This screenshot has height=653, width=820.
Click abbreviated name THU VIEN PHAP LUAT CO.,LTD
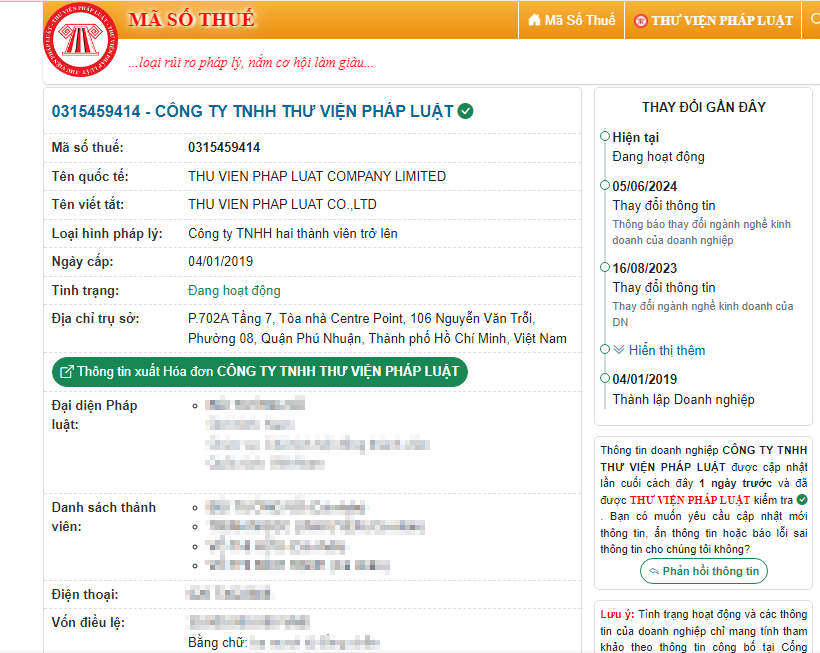coord(282,204)
